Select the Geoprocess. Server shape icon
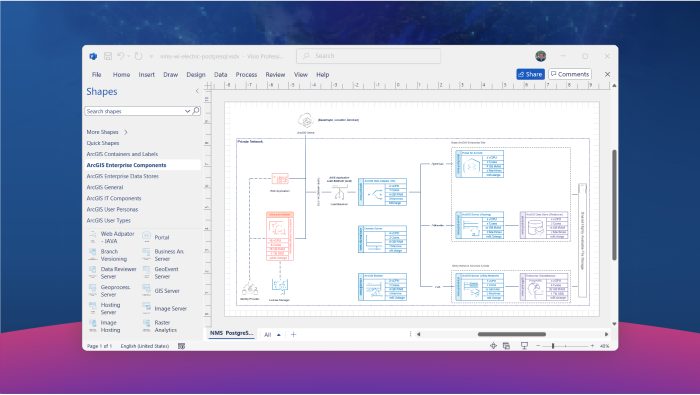Image resolution: width=700 pixels, height=395 pixels. 92,291
